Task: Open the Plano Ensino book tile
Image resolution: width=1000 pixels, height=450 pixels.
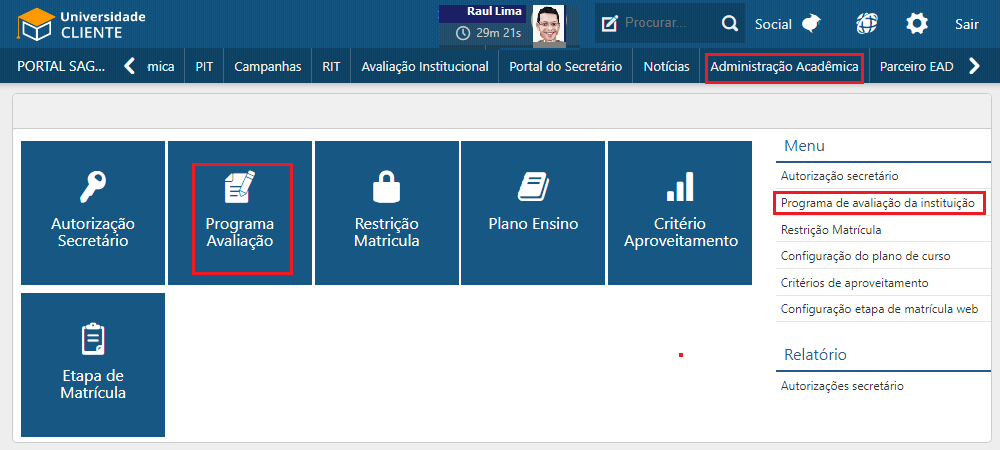Action: [533, 213]
